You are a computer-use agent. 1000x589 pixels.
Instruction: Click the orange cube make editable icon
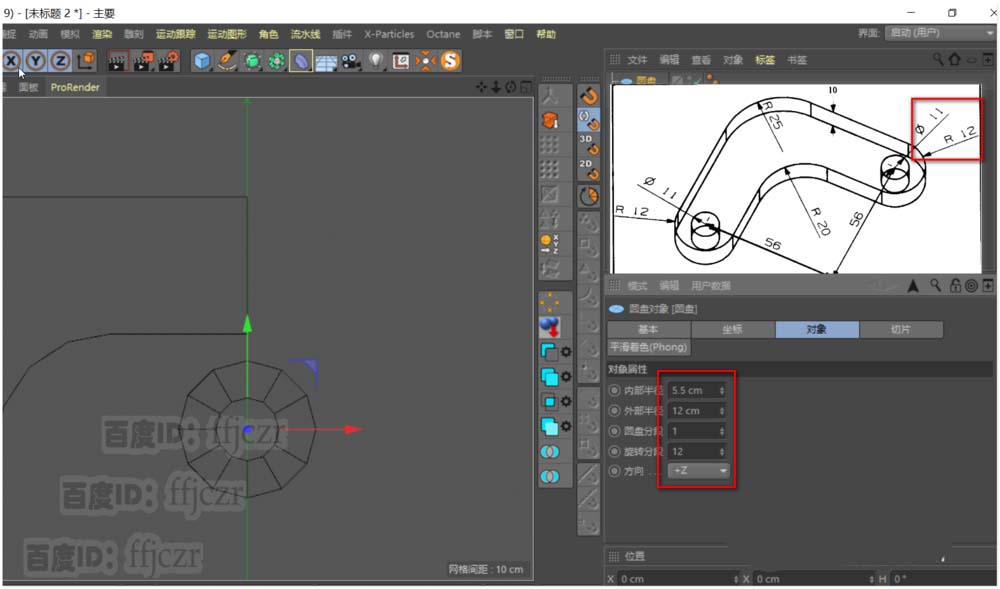(x=549, y=120)
